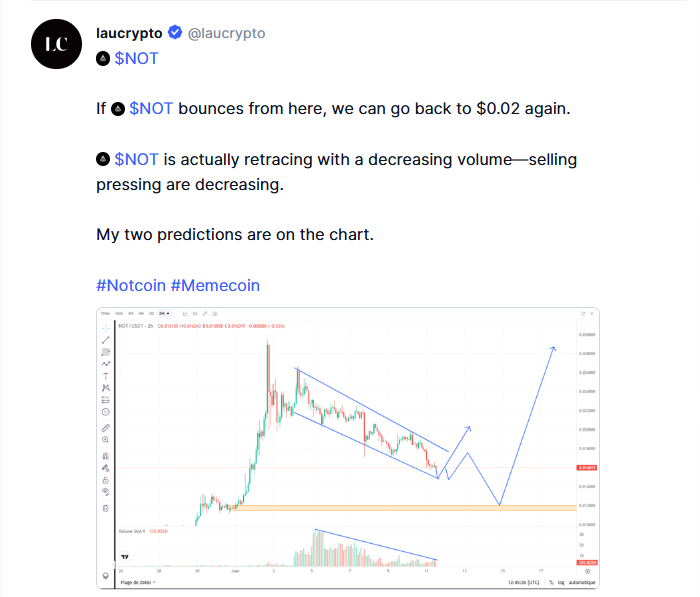Toggle hide drawings eye icon
The image size is (700, 597).
[x=106, y=492]
